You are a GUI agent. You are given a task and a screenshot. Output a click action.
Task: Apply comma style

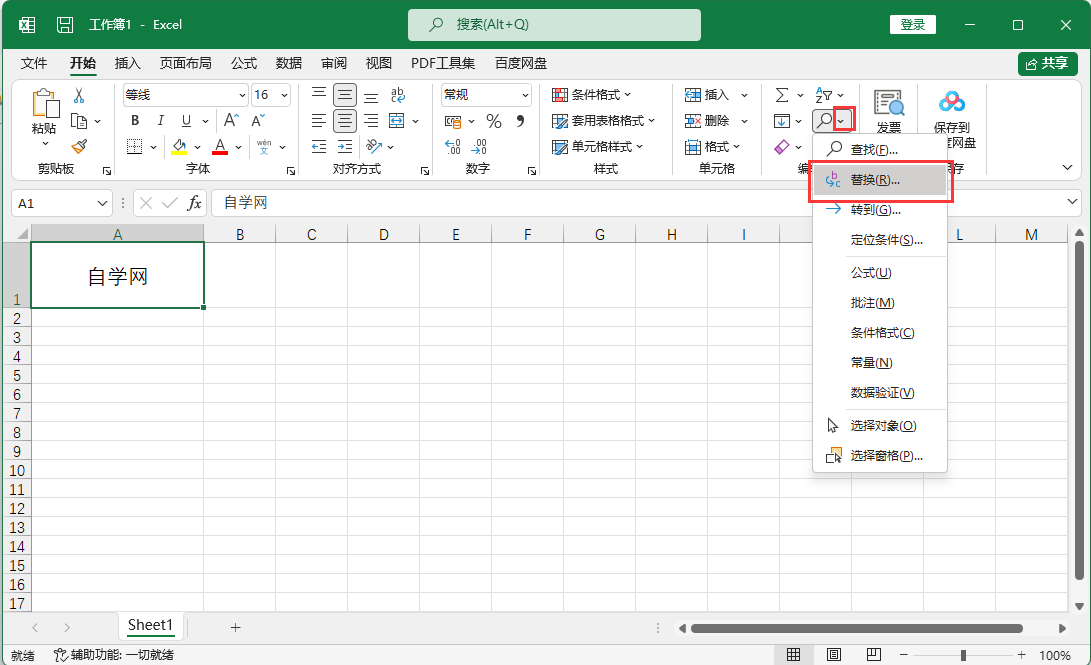[520, 121]
